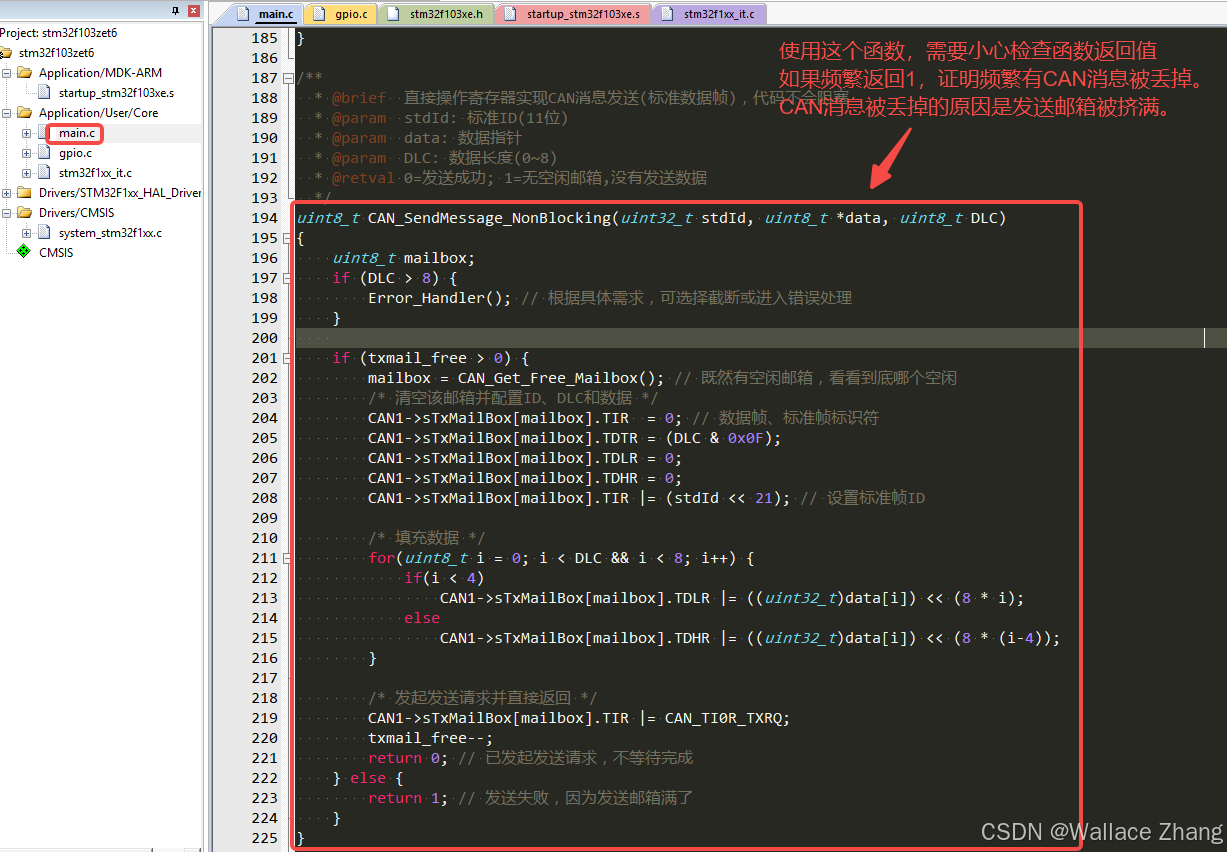Select gpio.c in the project tree
The width and height of the screenshot is (1227, 852).
coord(75,153)
